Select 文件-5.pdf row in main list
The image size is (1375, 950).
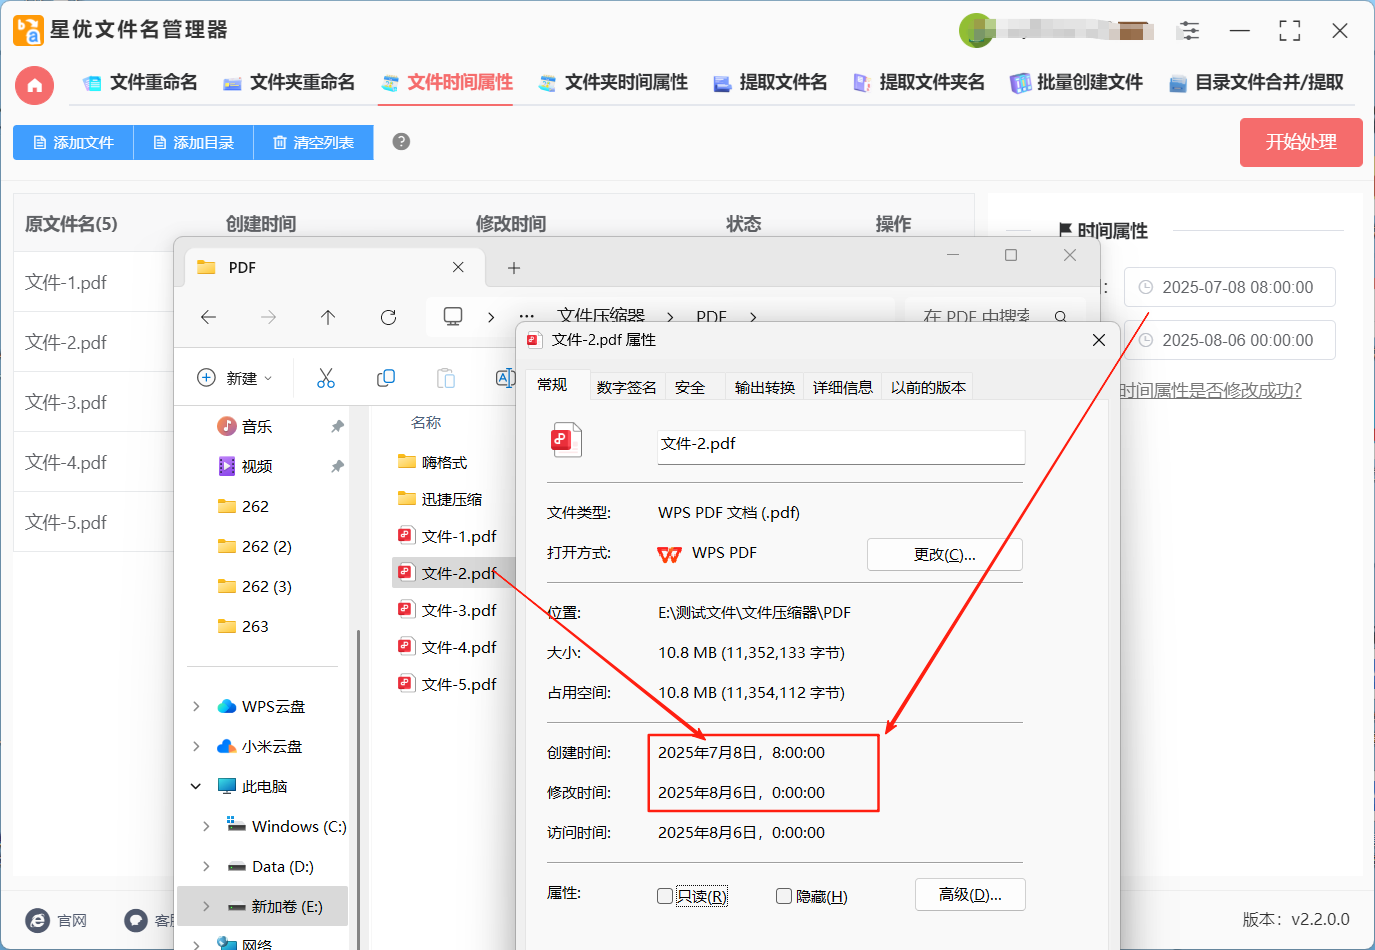(x=94, y=522)
